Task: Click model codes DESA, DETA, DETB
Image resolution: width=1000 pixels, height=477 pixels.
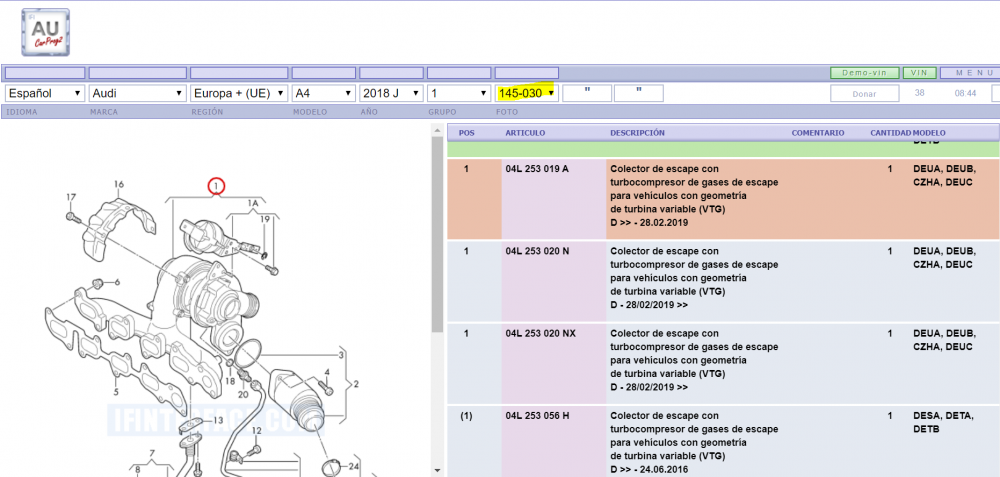Action: [943, 422]
